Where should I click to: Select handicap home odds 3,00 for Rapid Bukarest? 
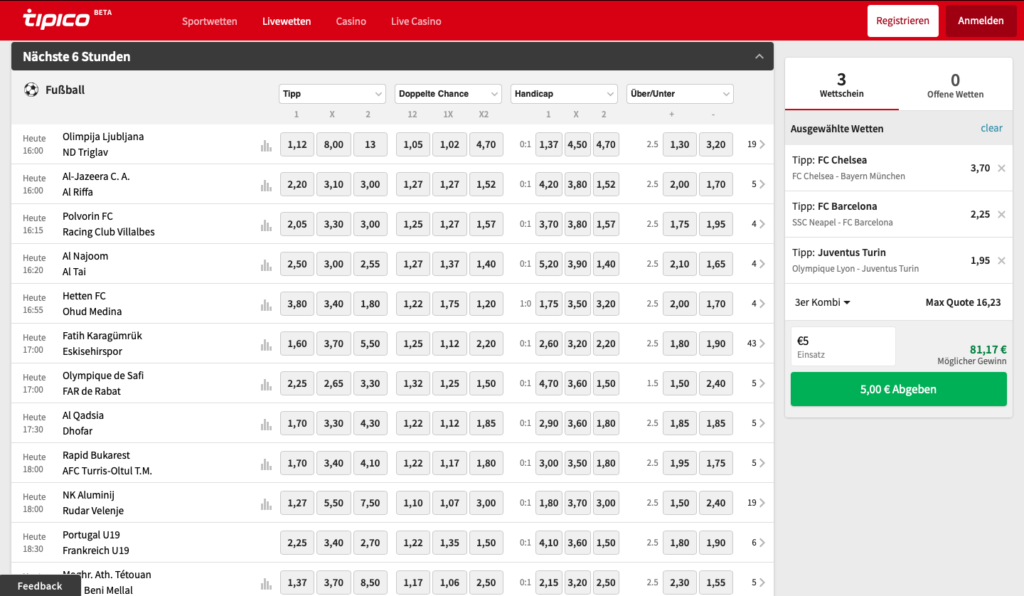(549, 463)
